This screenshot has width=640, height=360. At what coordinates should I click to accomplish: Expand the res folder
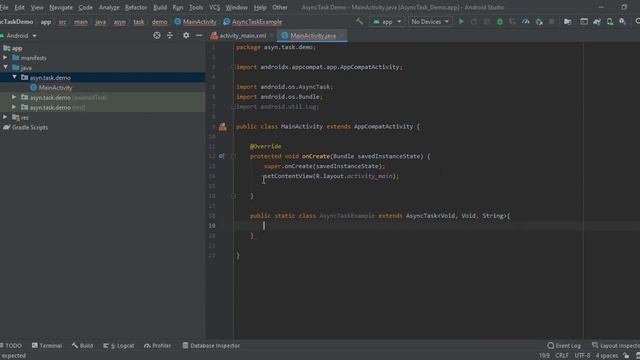click(5, 117)
